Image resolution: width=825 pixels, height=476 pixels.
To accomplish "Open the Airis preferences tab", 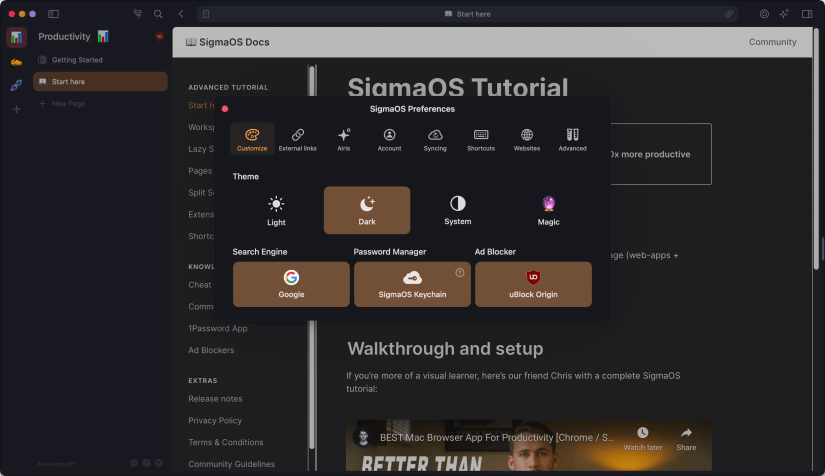I will [x=344, y=139].
